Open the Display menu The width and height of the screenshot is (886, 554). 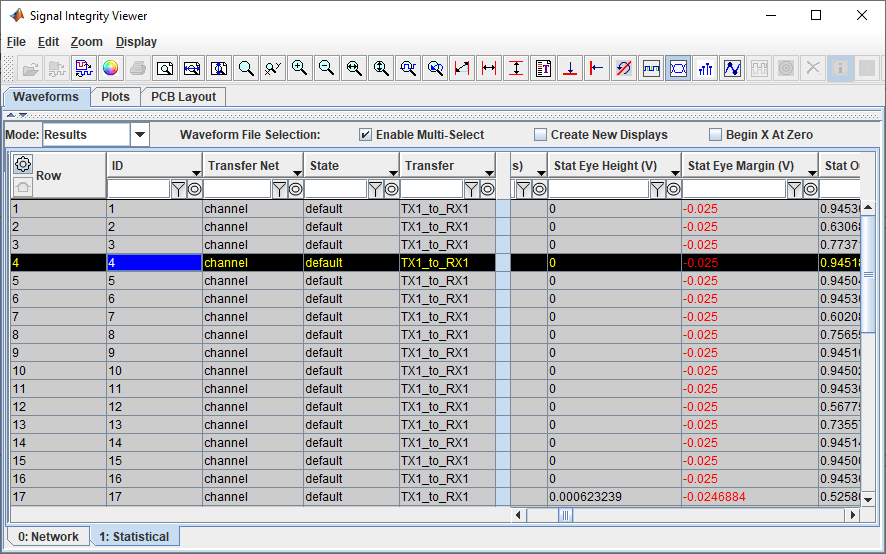(136, 42)
